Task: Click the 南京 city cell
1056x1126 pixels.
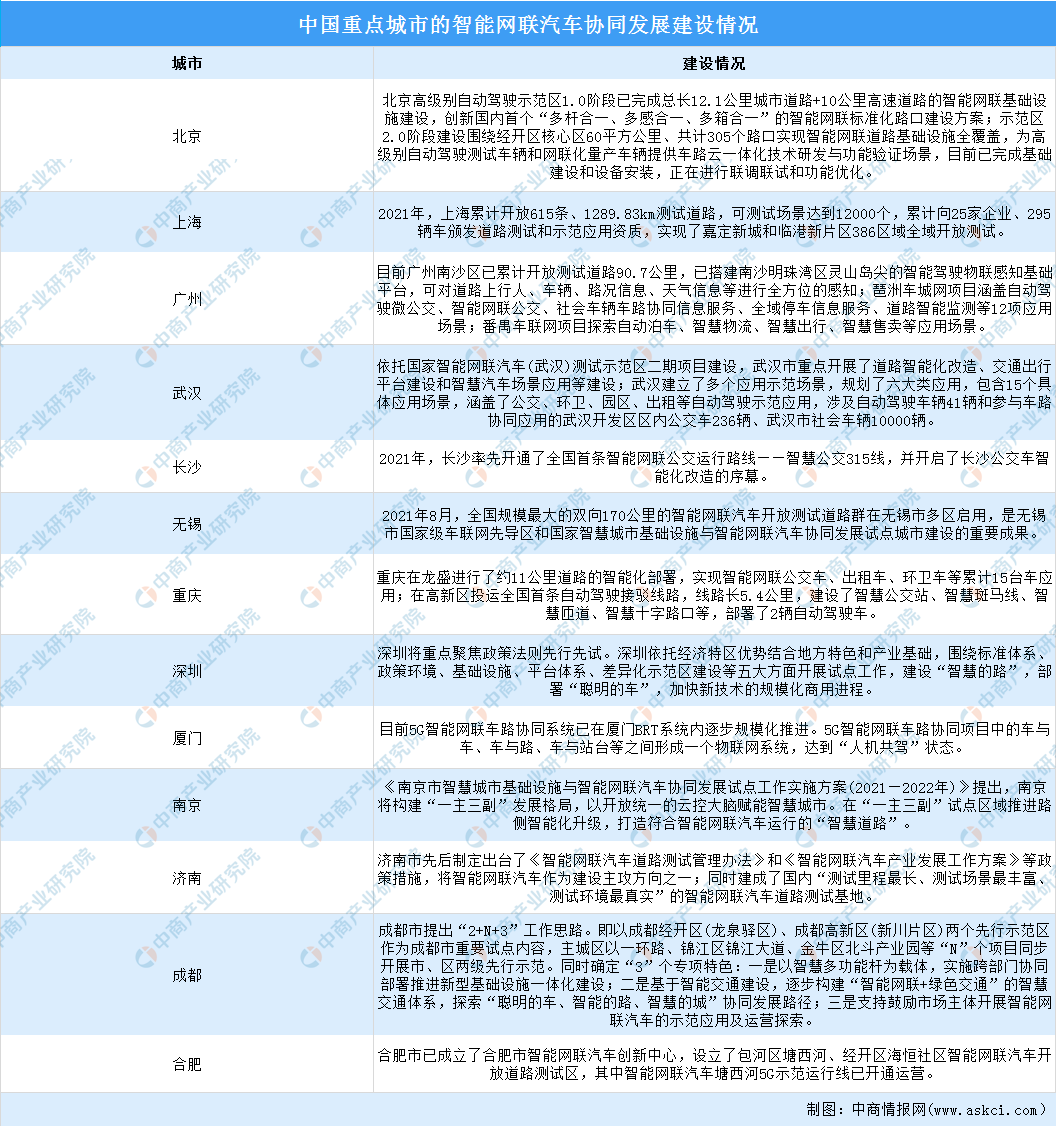Action: 187,805
